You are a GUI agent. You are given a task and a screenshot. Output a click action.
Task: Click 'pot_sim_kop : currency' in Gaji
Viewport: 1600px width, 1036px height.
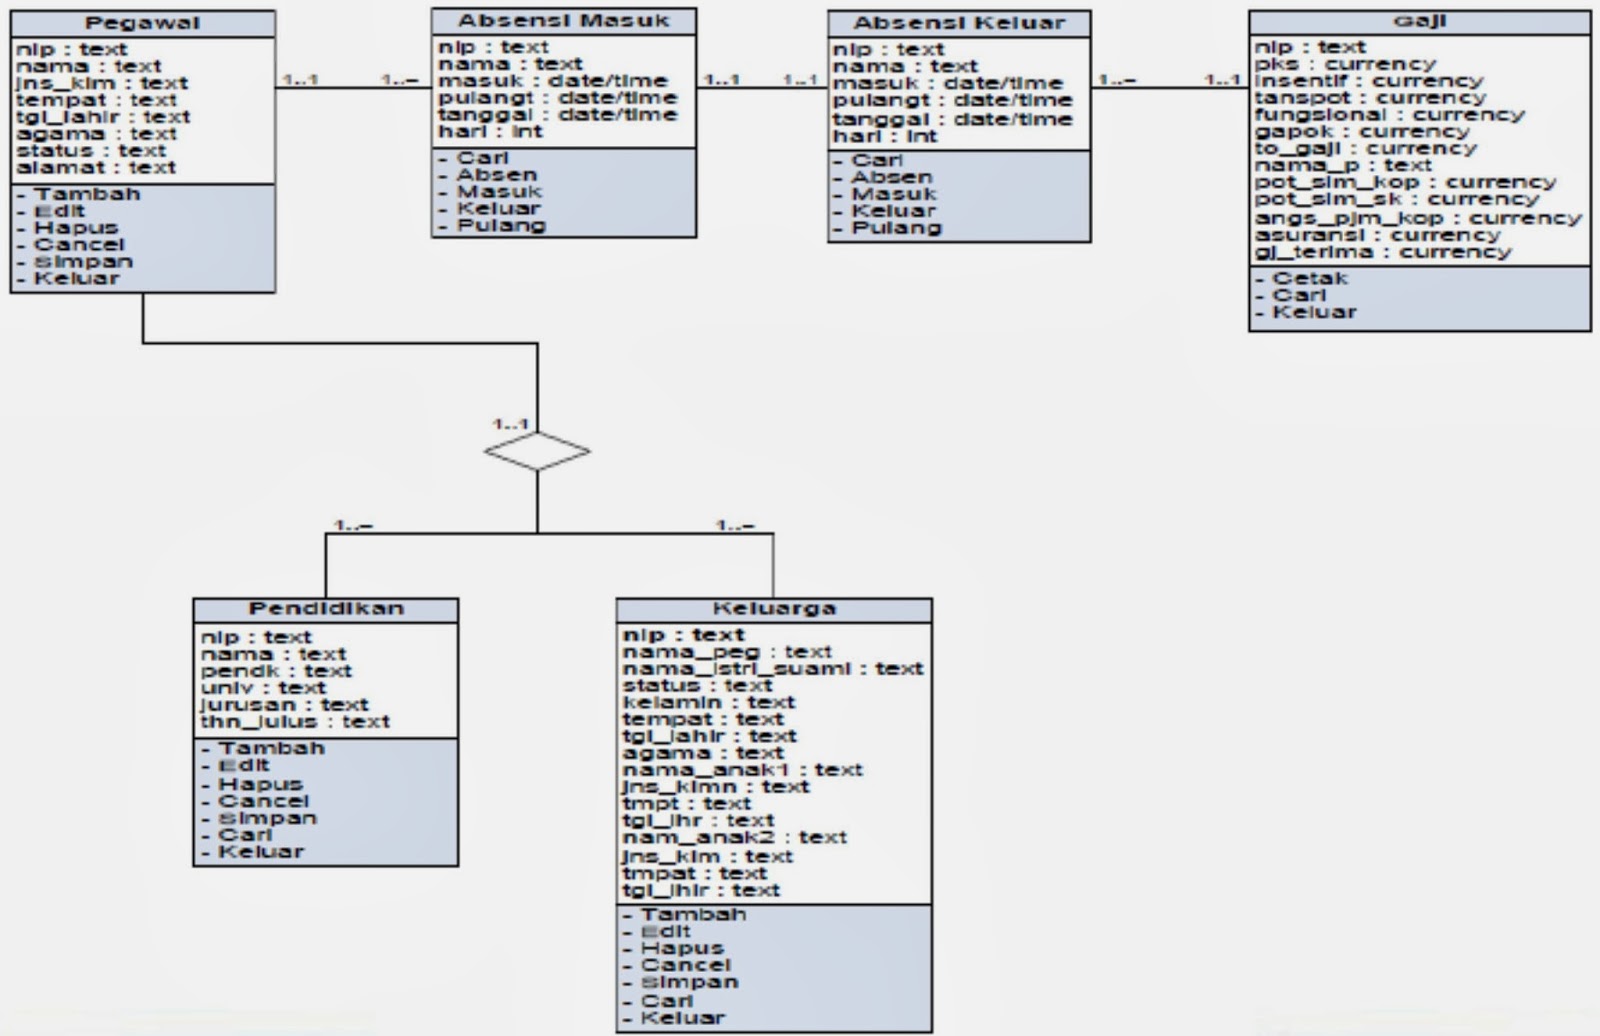pos(1405,183)
